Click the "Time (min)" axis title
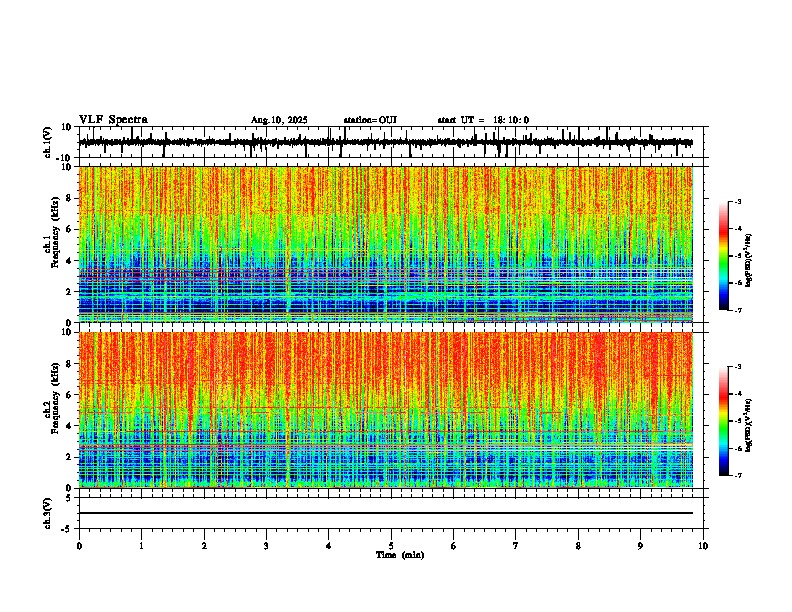Viewport: 792px width, 612px height. pos(400,555)
